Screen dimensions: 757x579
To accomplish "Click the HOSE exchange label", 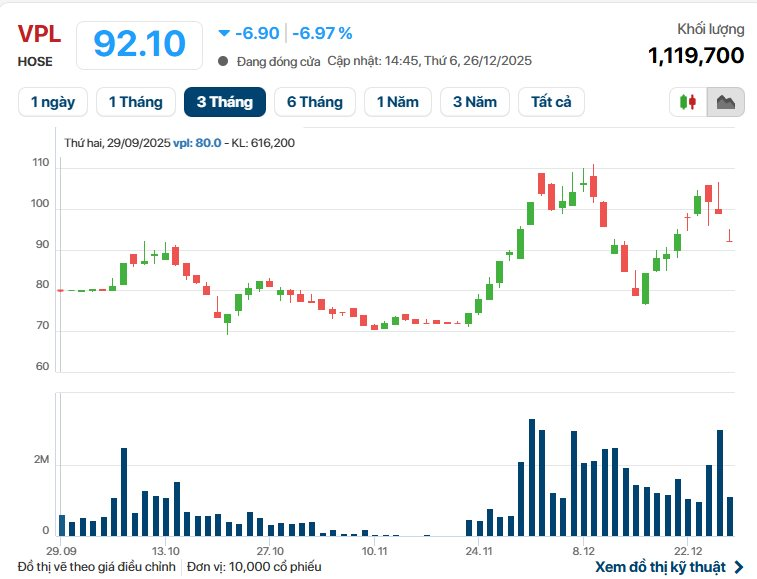I will pyautogui.click(x=35, y=61).
